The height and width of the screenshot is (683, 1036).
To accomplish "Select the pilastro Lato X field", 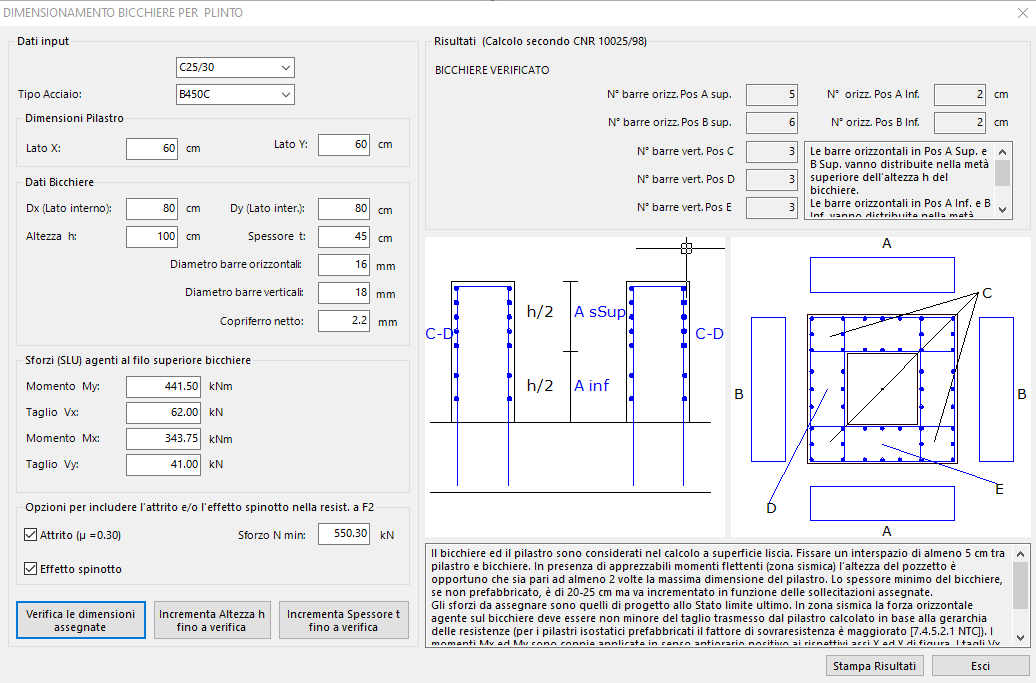I will tap(152, 149).
